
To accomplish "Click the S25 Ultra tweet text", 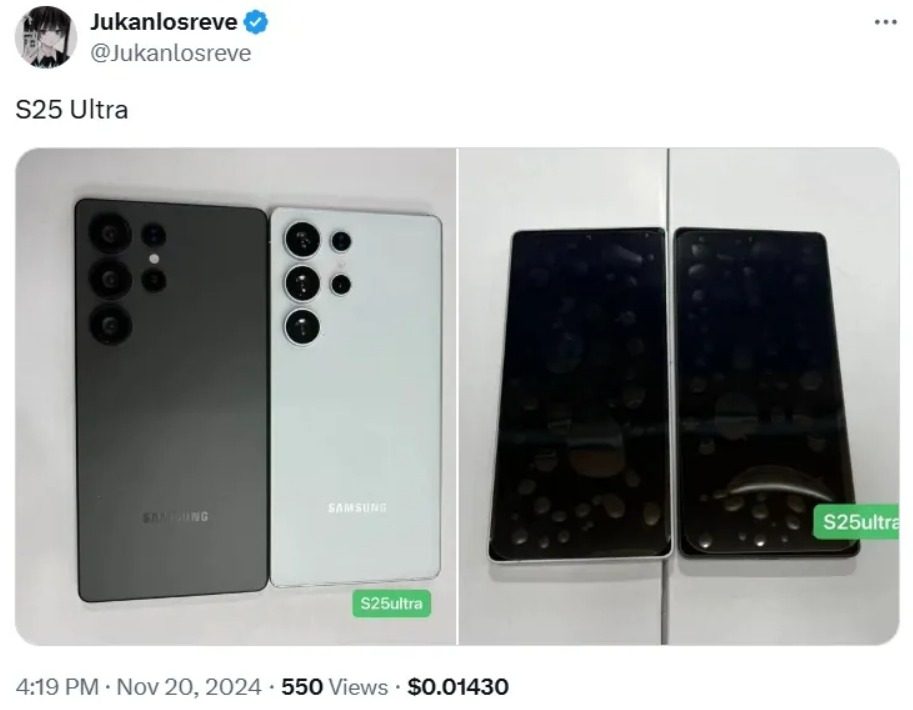I will click(x=72, y=109).
